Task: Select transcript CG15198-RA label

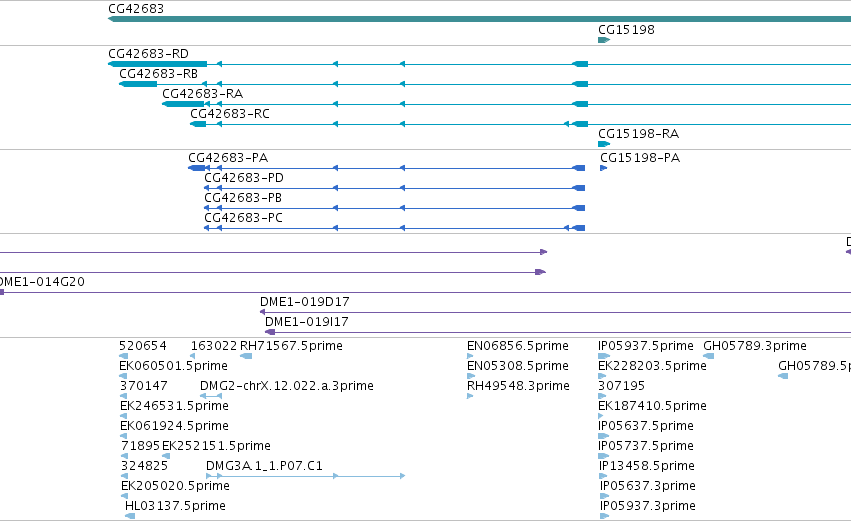Action: point(638,134)
